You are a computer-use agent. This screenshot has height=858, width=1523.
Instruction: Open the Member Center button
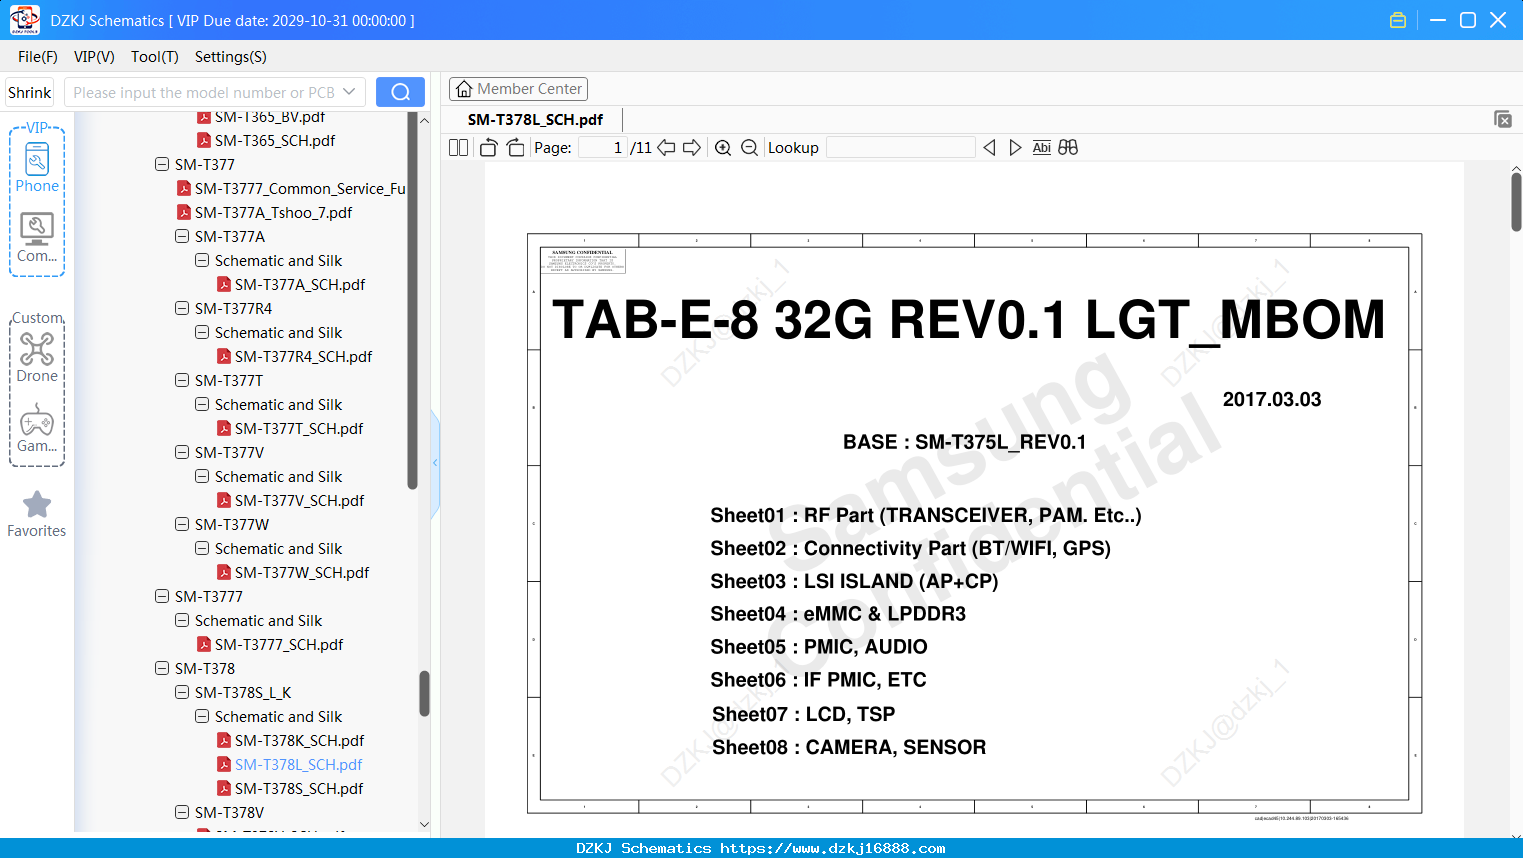(x=518, y=89)
